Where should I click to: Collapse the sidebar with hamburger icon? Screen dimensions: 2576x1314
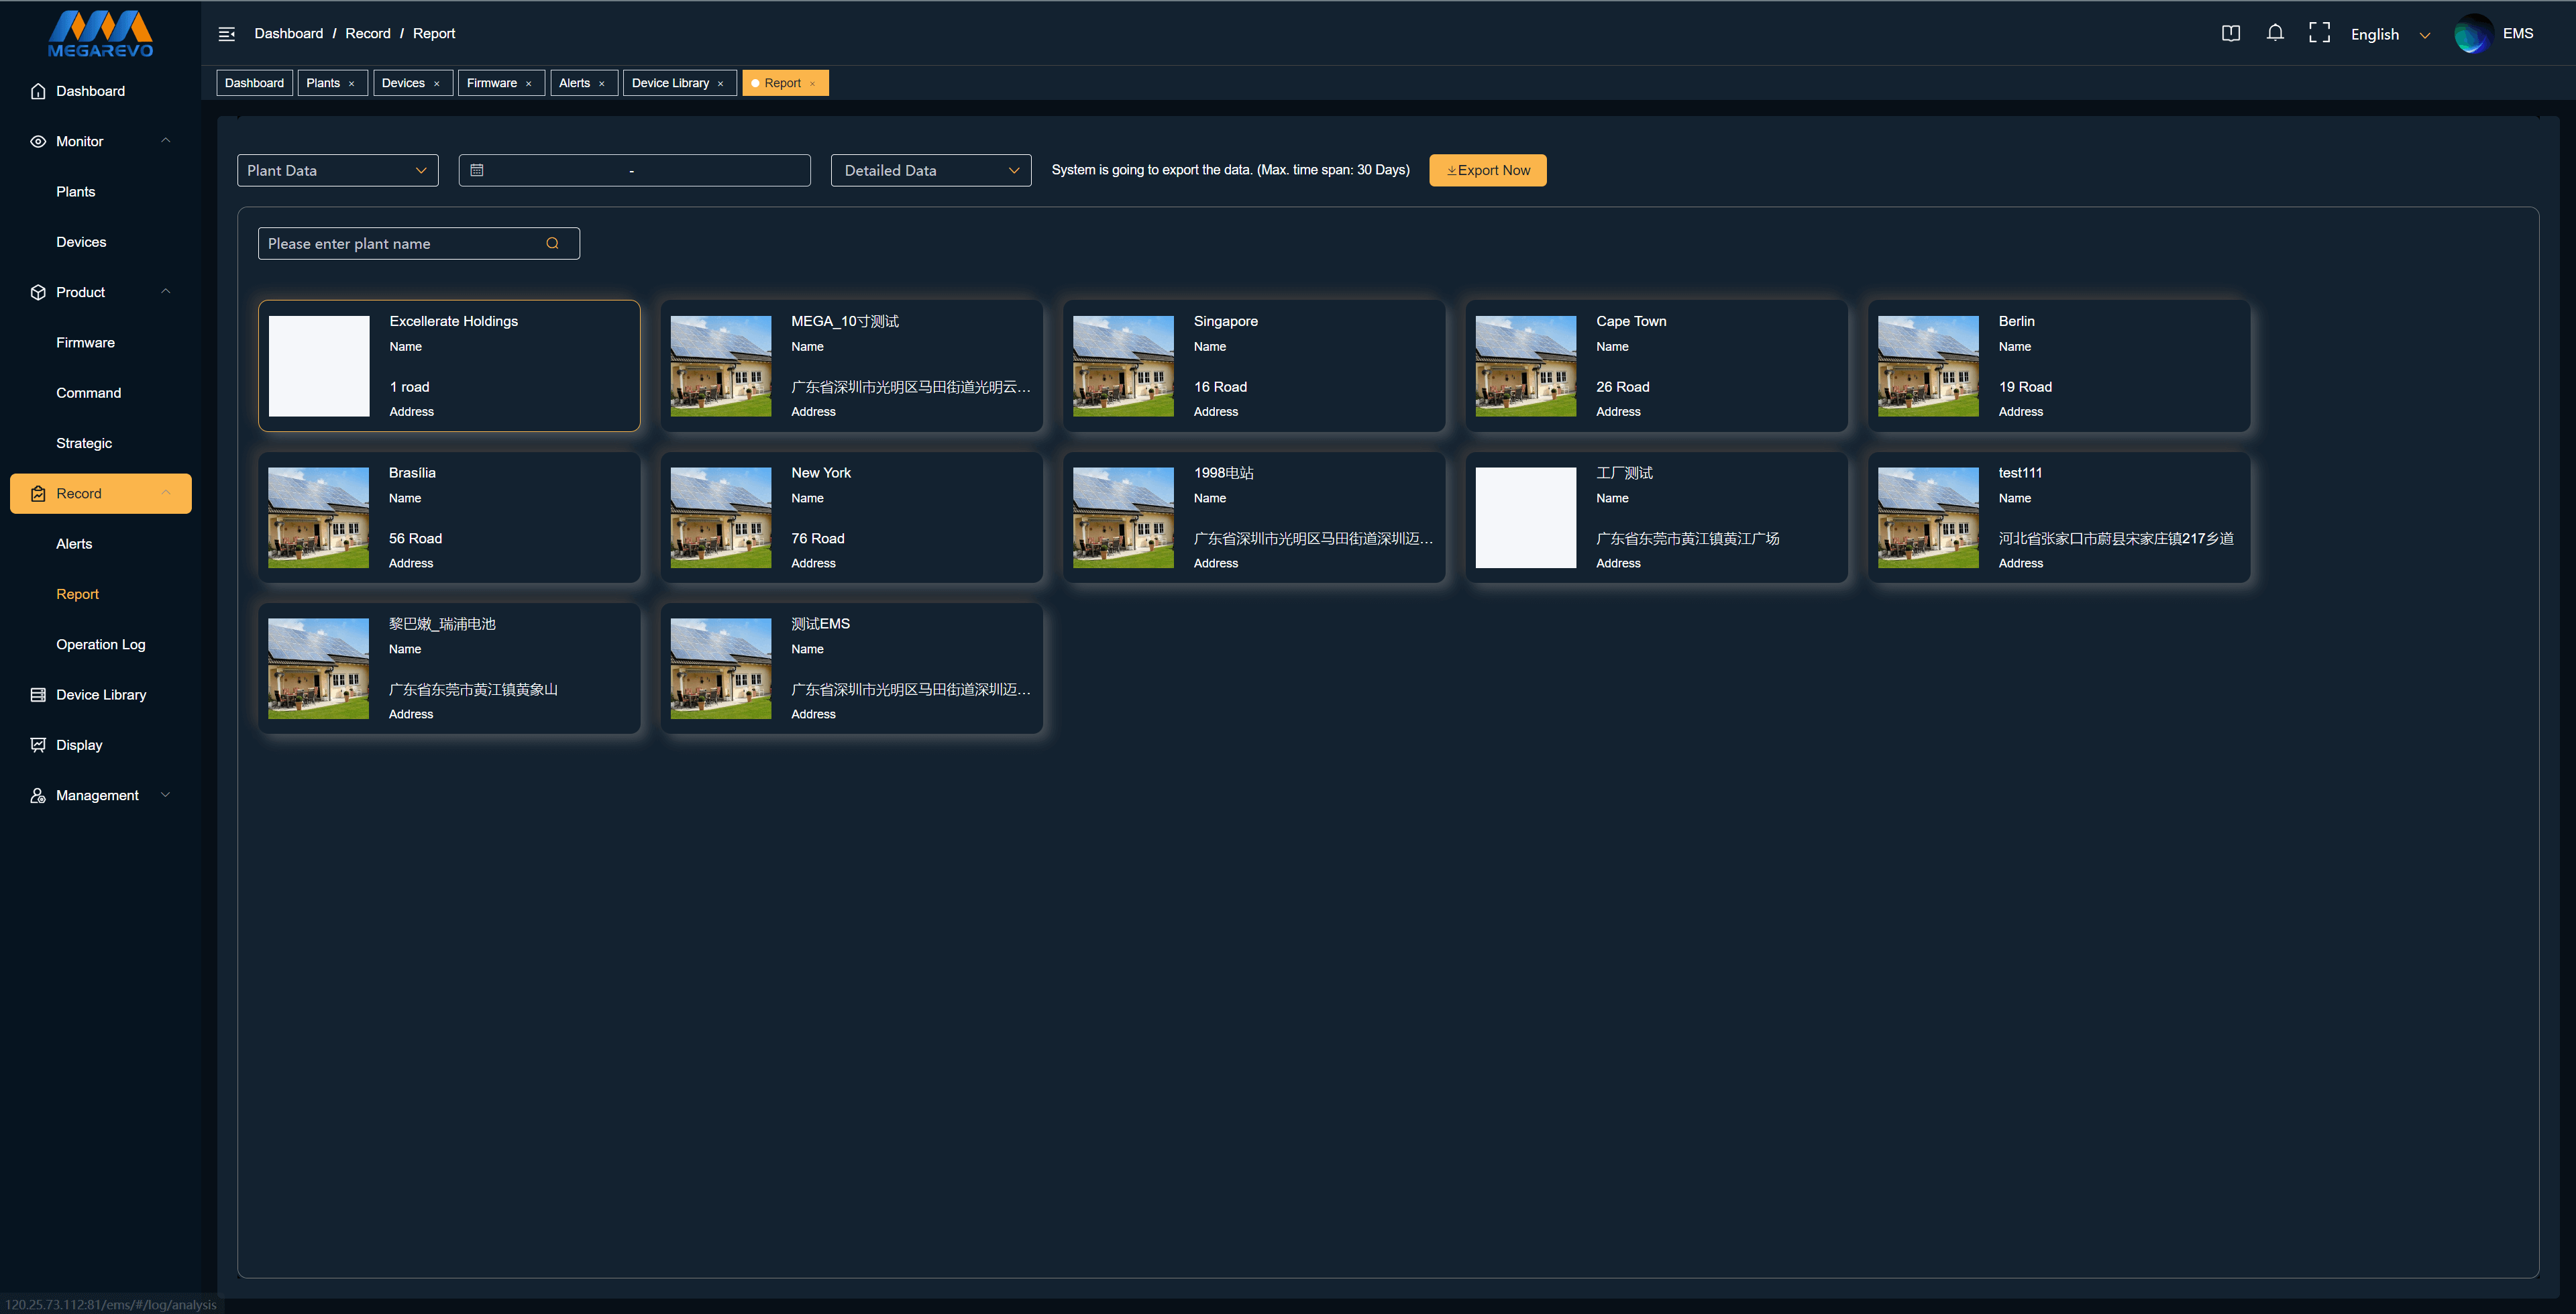227,34
